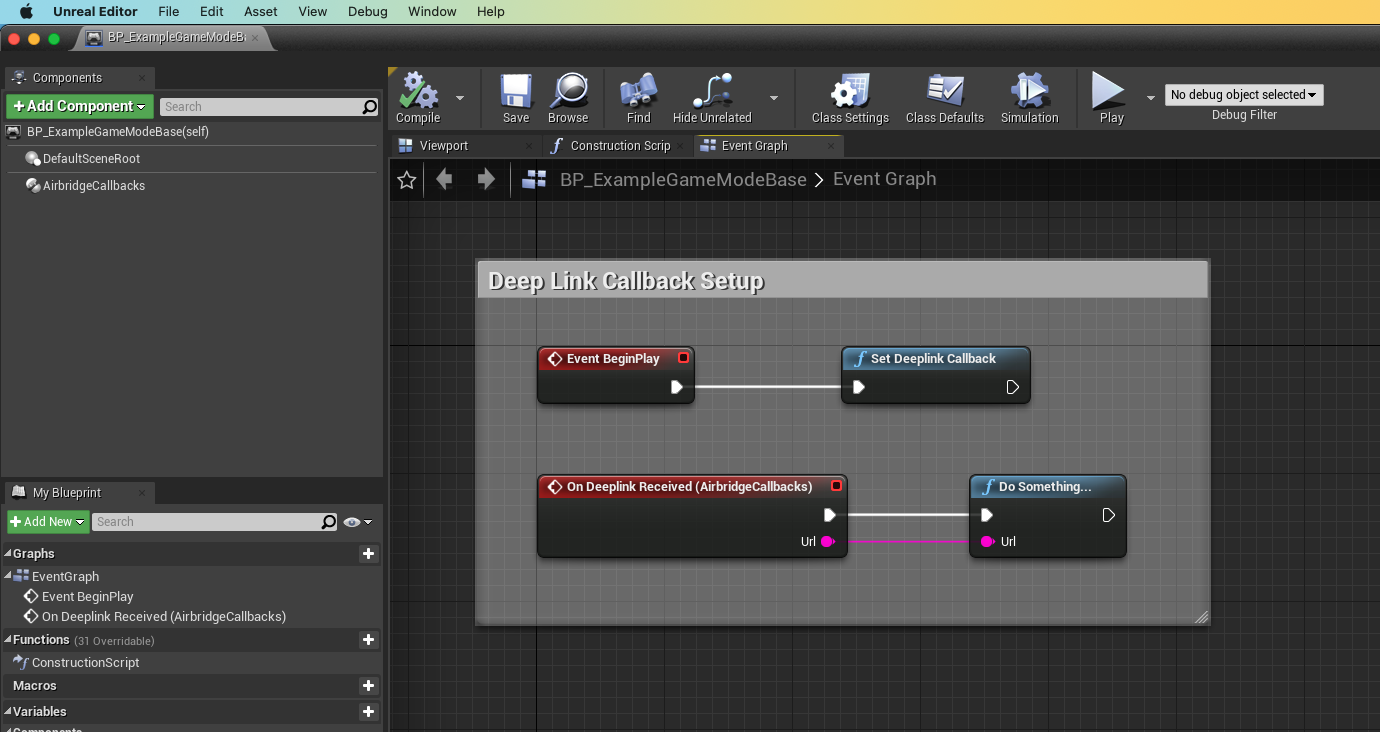This screenshot has height=732, width=1380.
Task: Click execution input pin of Do Something node
Action: click(987, 515)
